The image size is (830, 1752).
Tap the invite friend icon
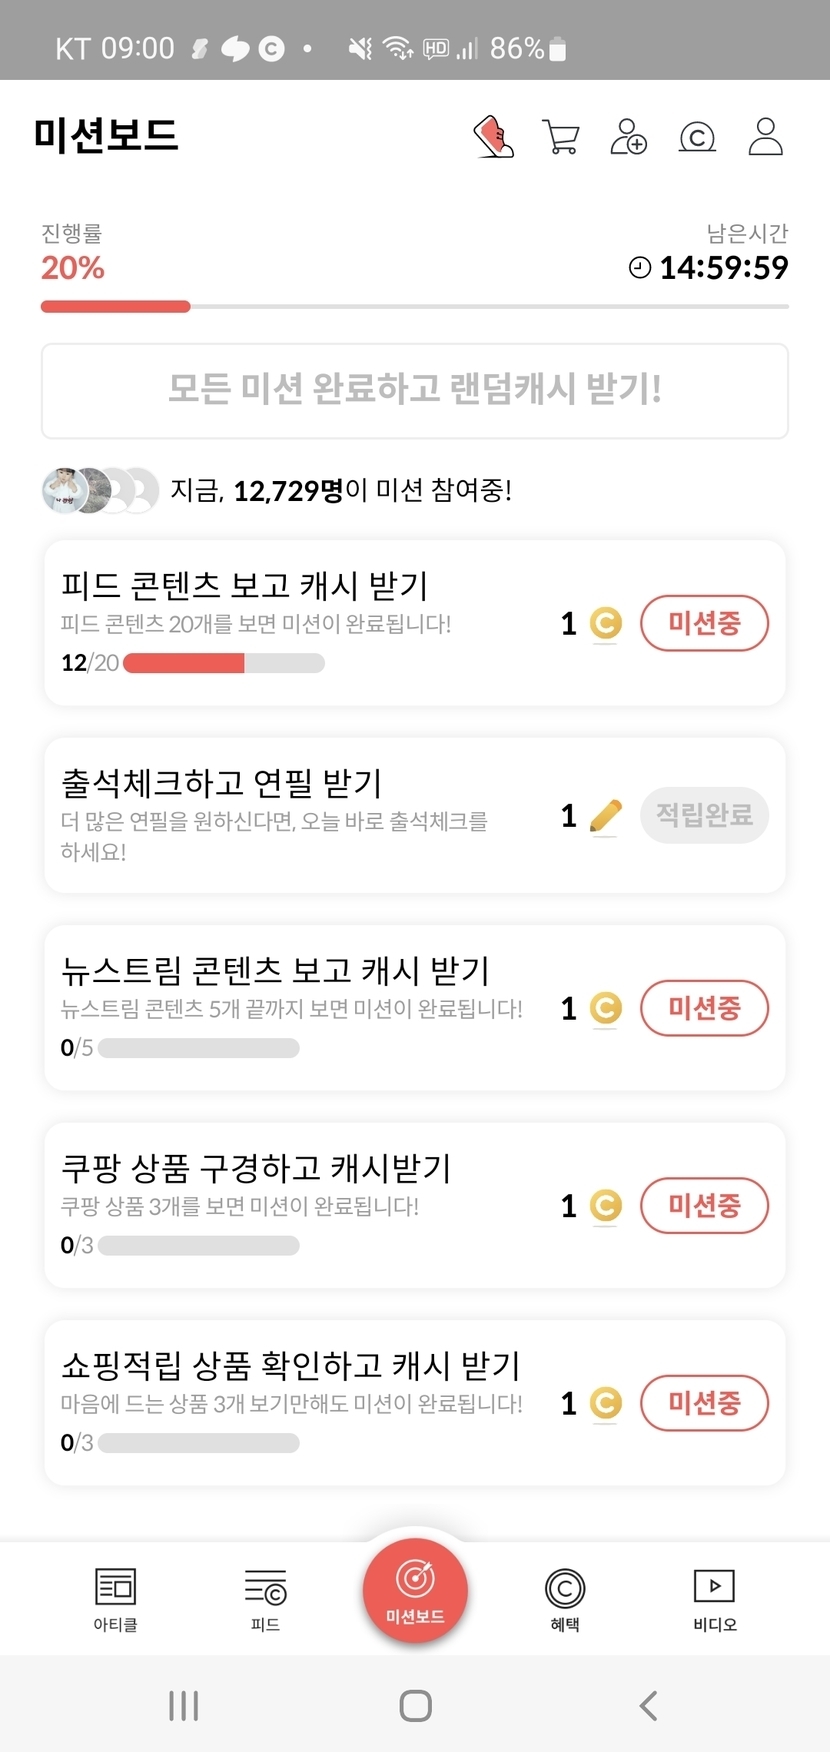[629, 137]
